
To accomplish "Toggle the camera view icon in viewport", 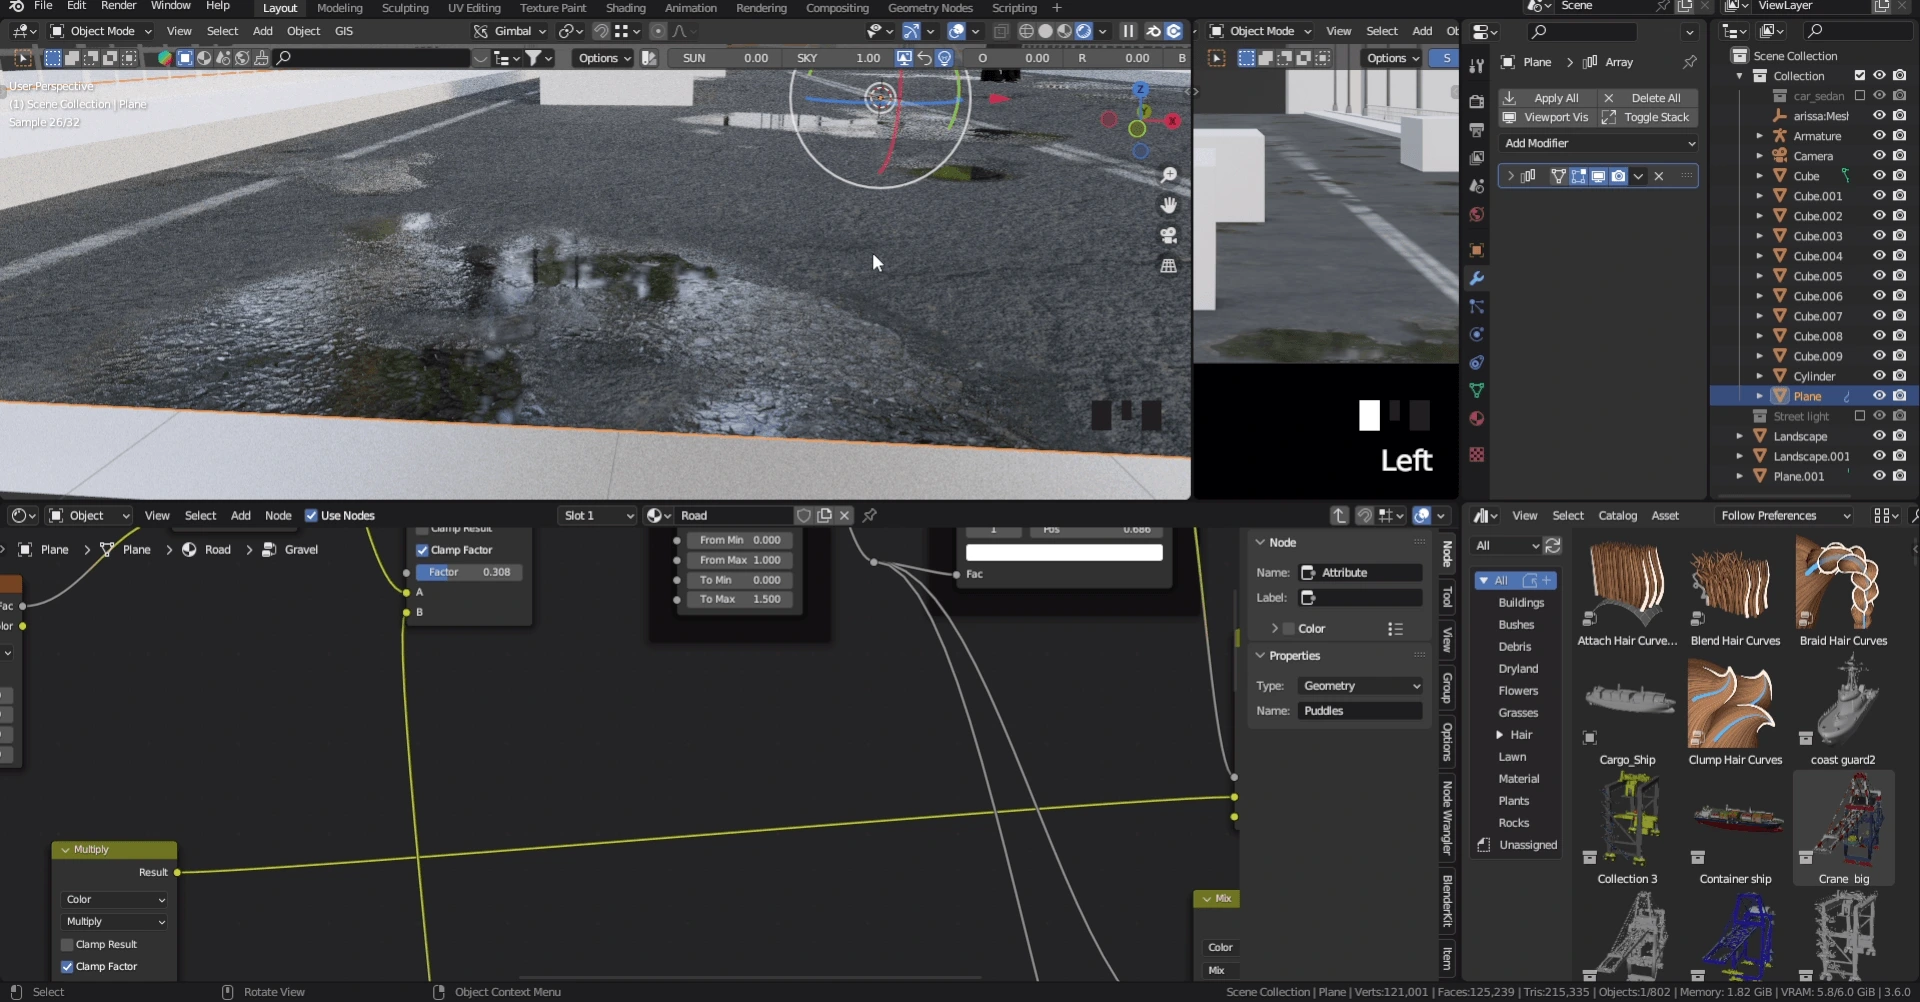I will point(1168,236).
